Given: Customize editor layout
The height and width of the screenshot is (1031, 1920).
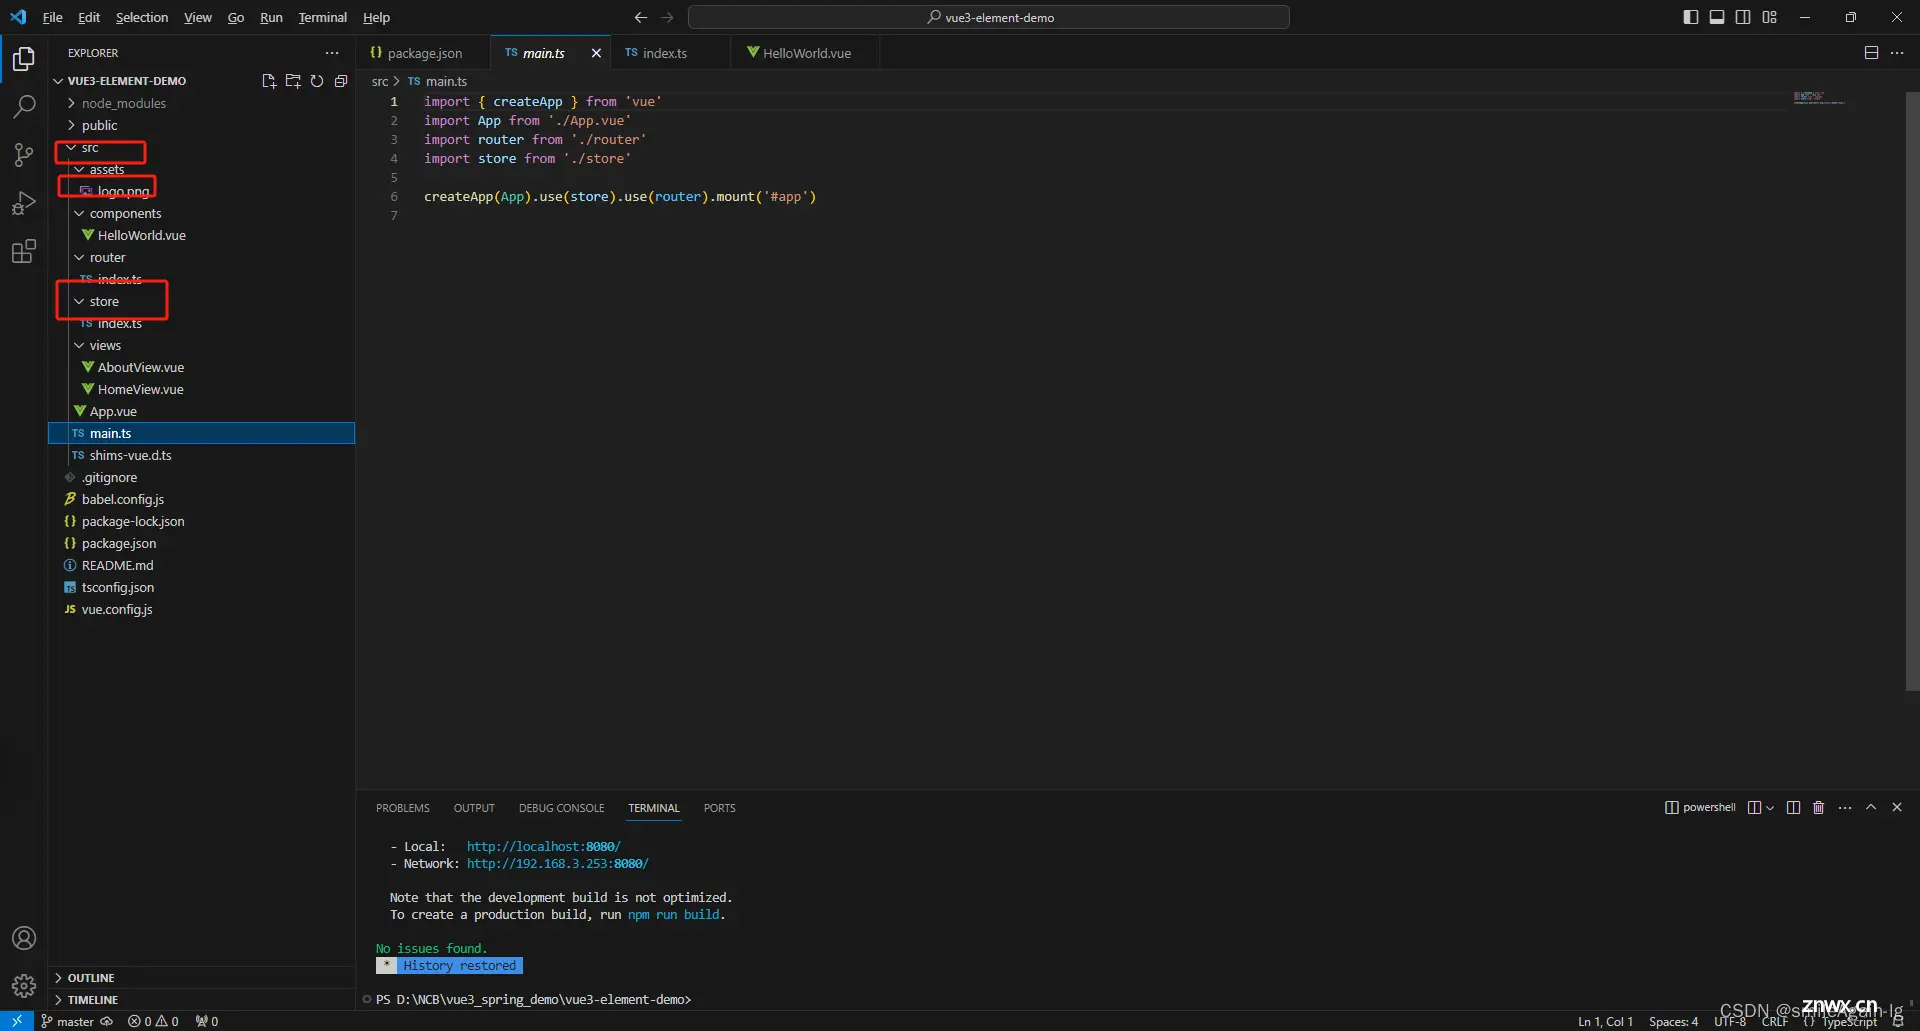Looking at the screenshot, I should pyautogui.click(x=1770, y=17).
